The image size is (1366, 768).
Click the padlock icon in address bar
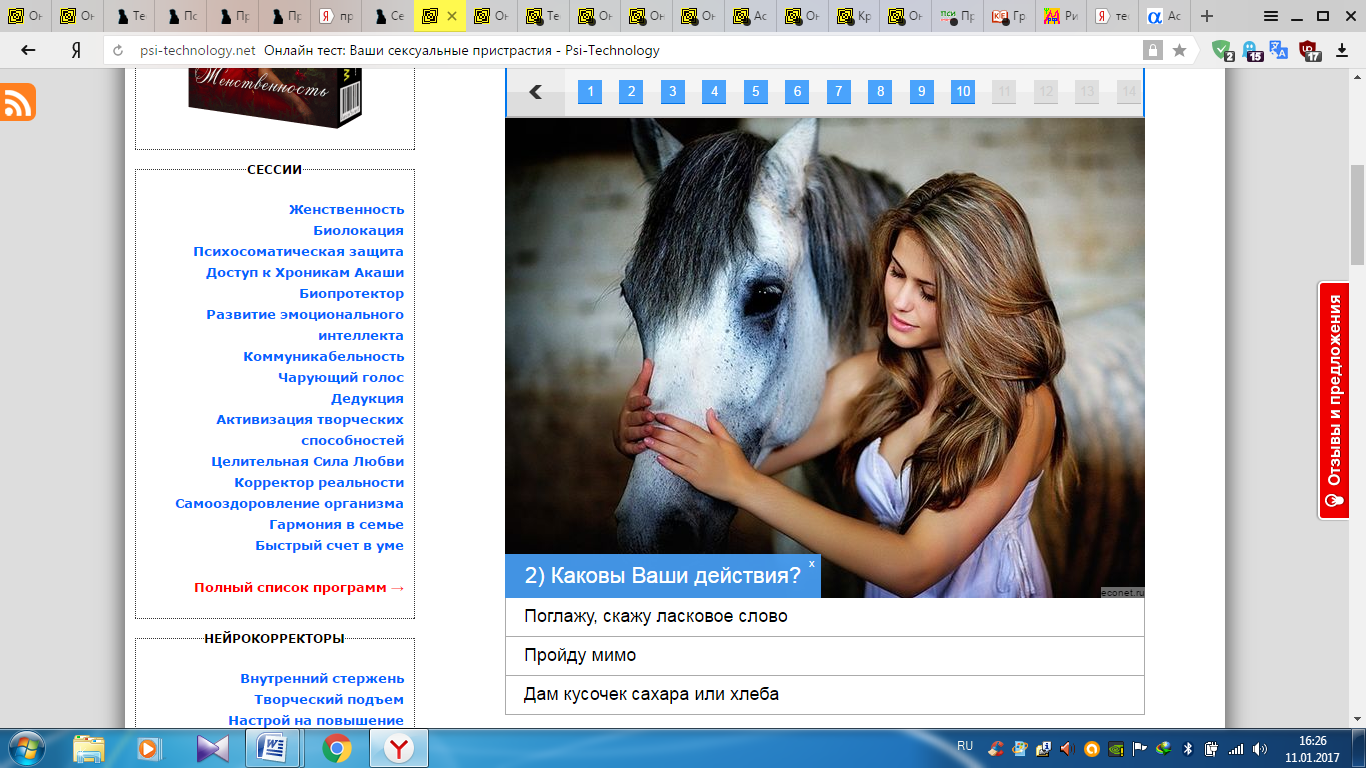point(1153,50)
